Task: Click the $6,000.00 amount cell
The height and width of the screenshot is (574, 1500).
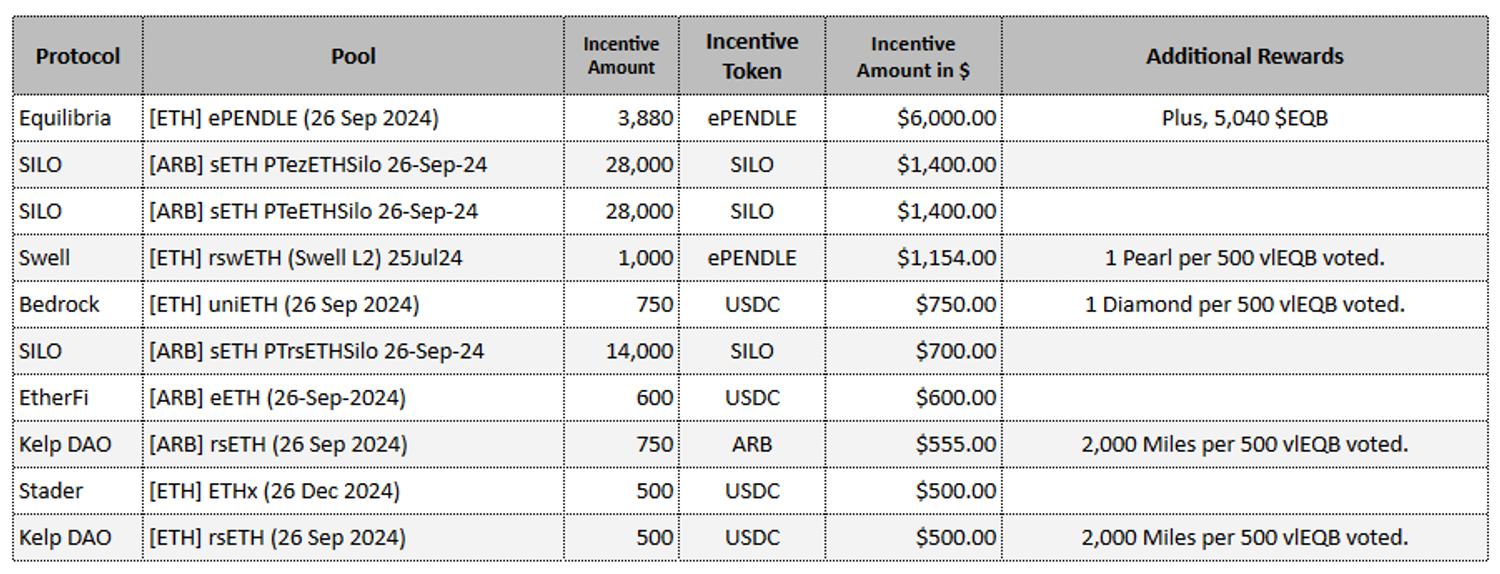Action: point(946,118)
